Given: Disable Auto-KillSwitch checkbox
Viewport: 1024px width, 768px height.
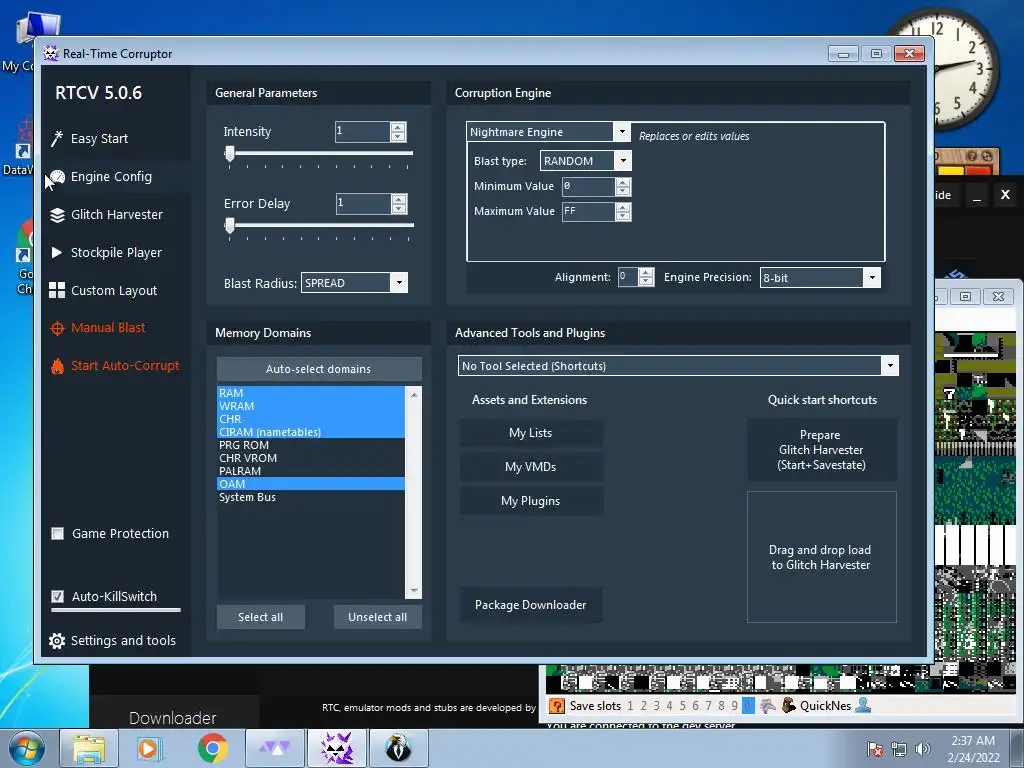Looking at the screenshot, I should pos(57,596).
